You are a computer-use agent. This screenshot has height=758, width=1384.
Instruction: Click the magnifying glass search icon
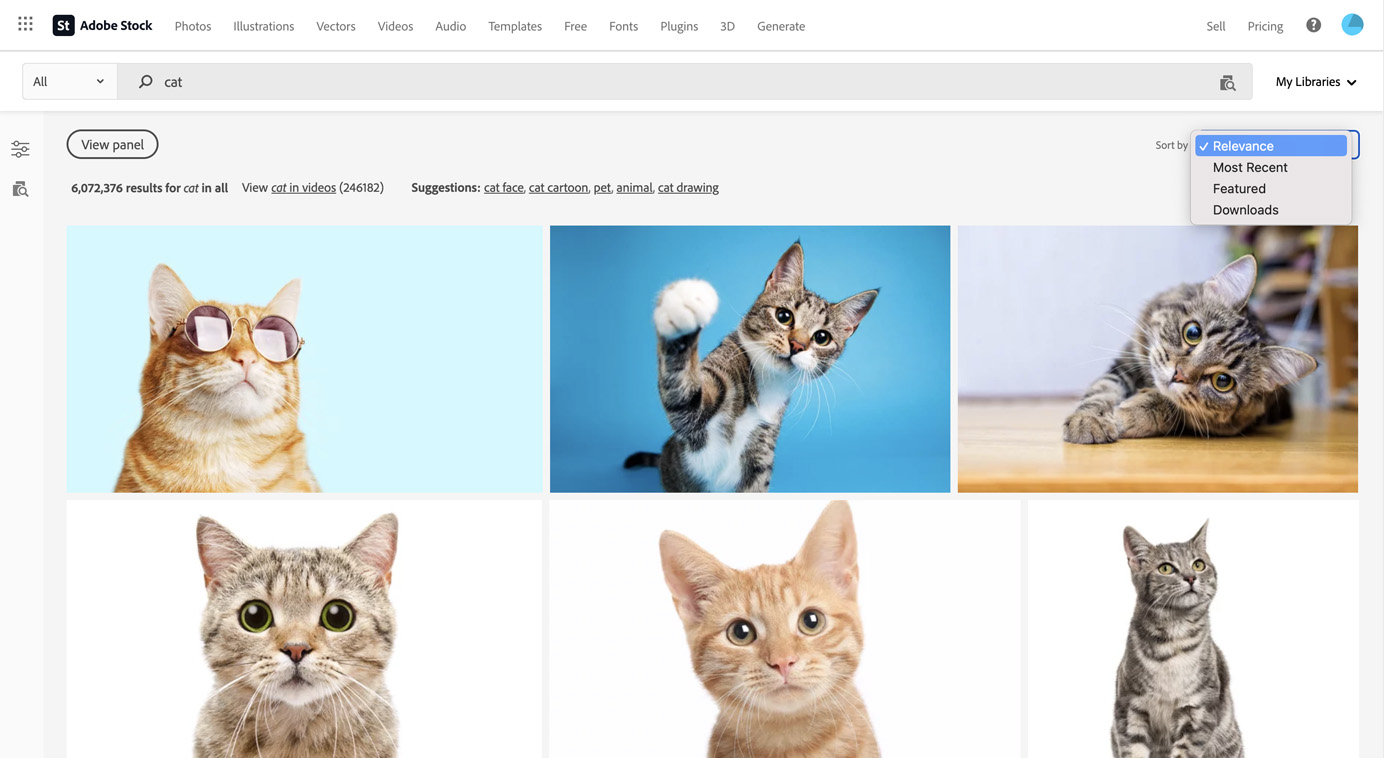(x=146, y=82)
